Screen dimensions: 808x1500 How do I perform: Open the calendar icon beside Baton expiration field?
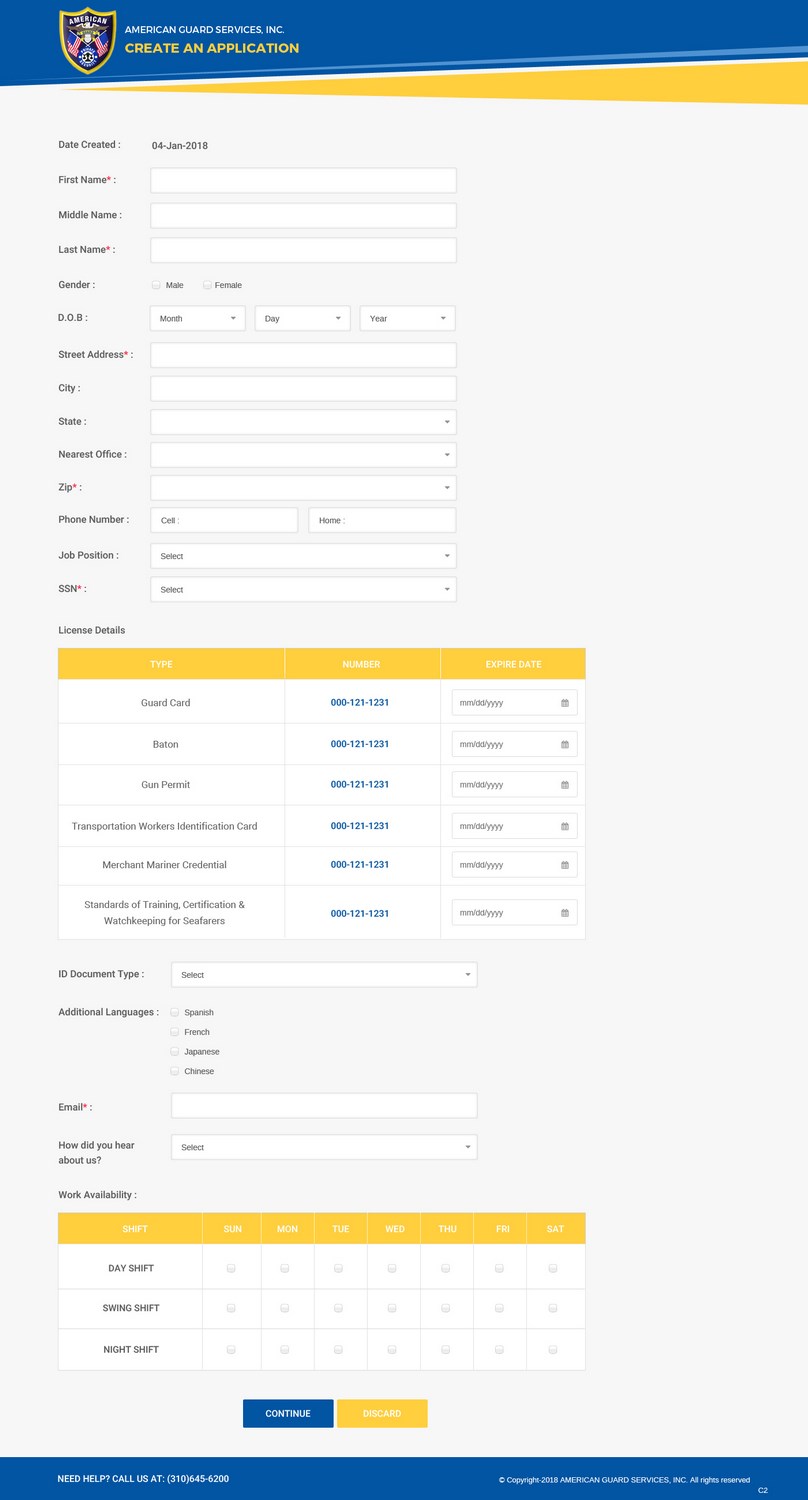coord(566,743)
